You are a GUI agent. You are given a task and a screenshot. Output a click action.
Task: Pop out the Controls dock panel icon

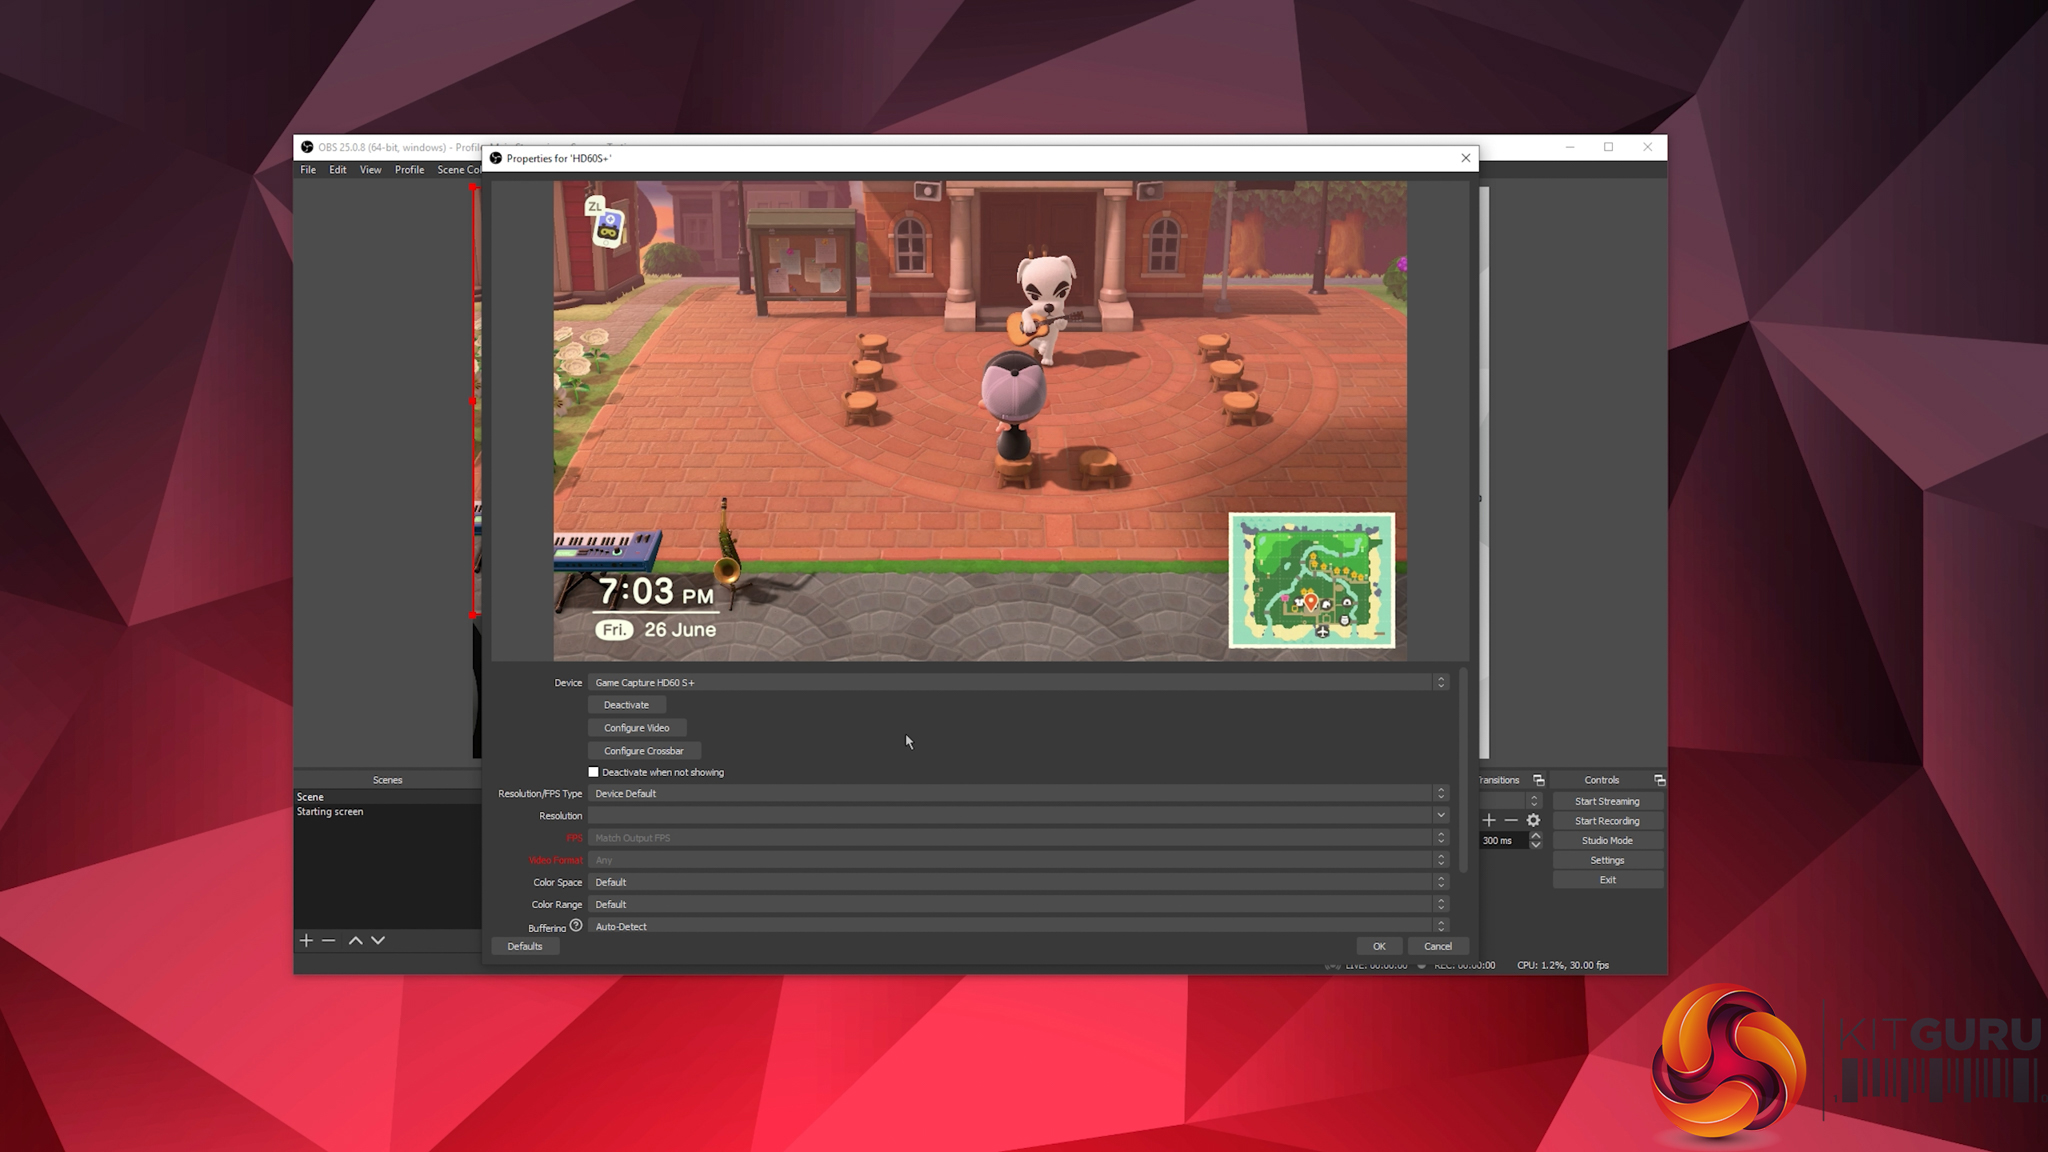click(1659, 780)
